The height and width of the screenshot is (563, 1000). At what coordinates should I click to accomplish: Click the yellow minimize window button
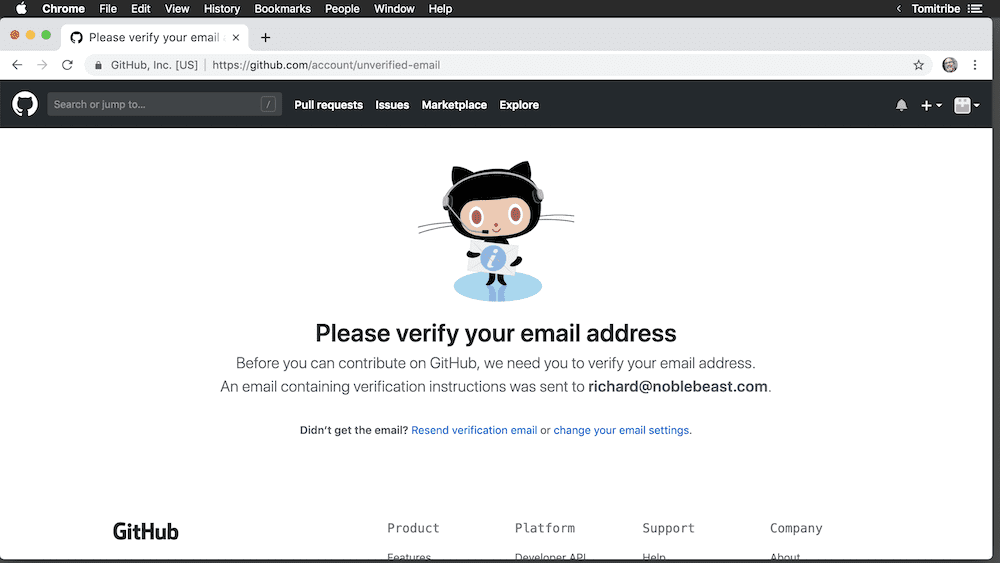pyautogui.click(x=30, y=35)
